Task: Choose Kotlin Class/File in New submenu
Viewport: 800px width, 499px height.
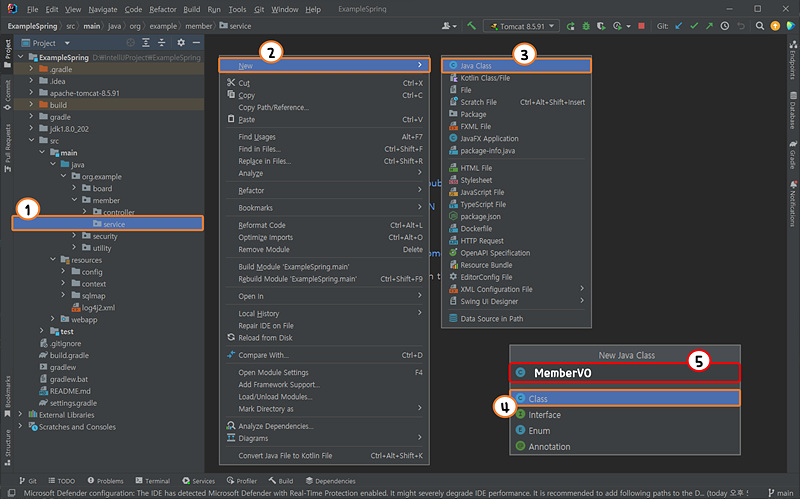Action: point(516,78)
